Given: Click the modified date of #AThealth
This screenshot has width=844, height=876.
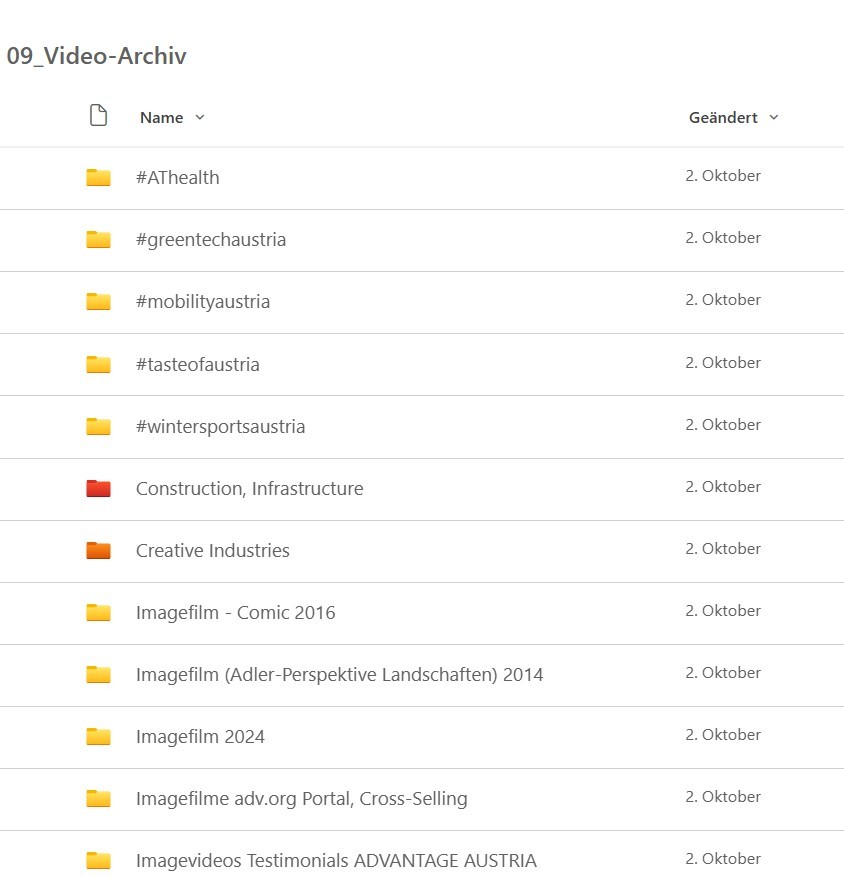Looking at the screenshot, I should tap(723, 176).
